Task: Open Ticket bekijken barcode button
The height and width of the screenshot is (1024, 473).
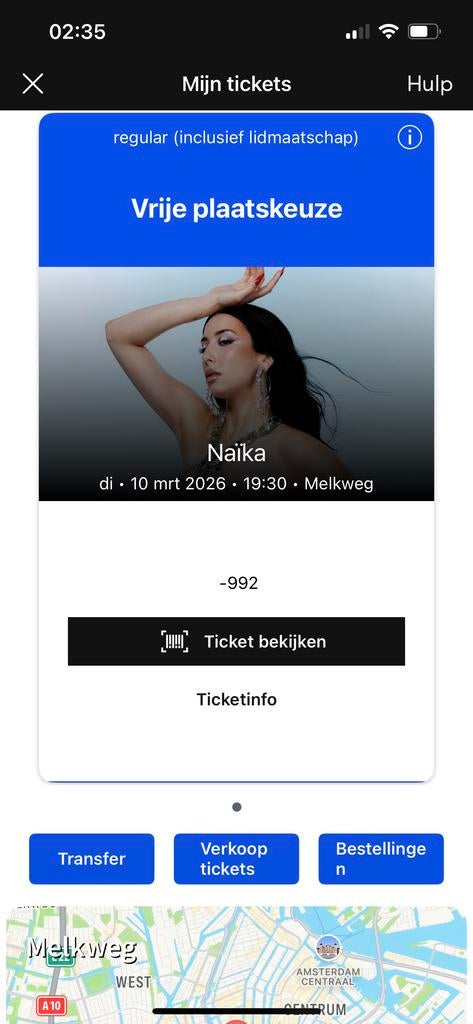Action: 236,641
